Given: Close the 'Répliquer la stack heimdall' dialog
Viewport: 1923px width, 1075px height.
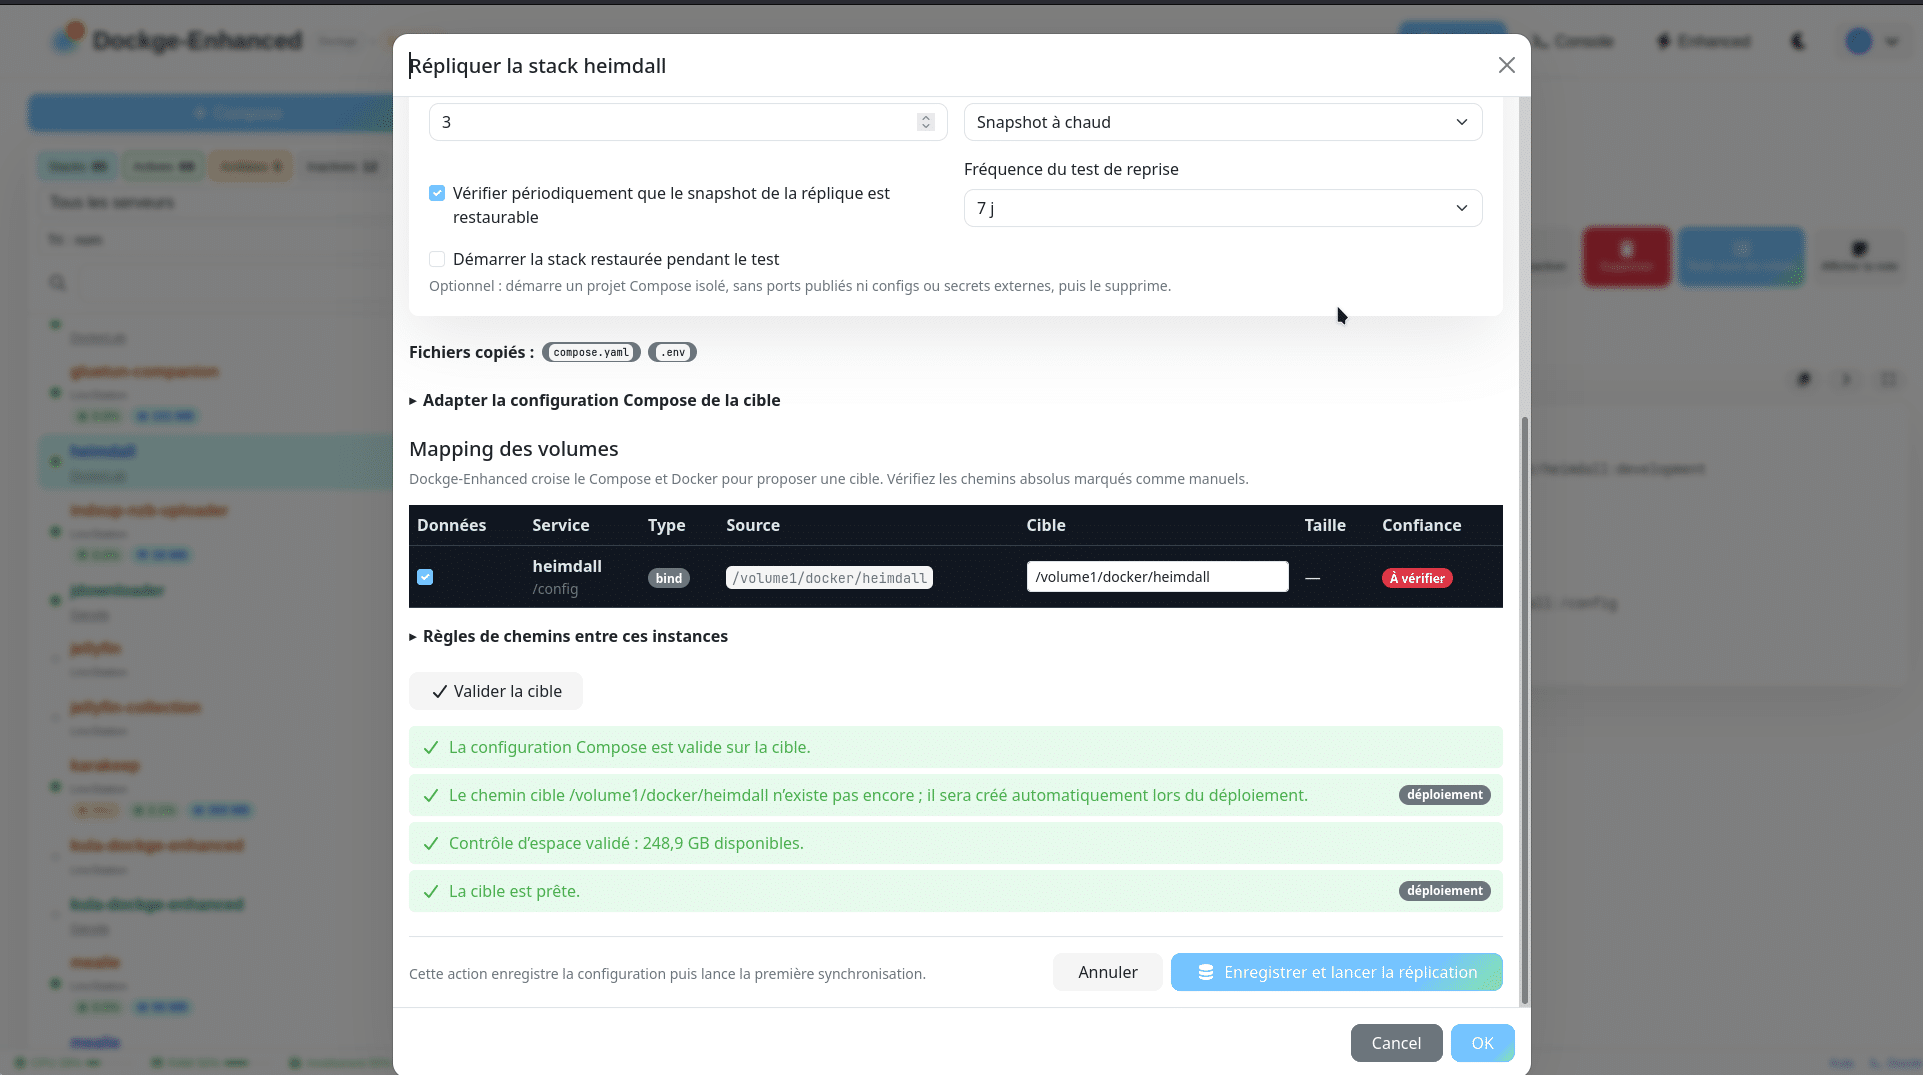Looking at the screenshot, I should [x=1506, y=65].
